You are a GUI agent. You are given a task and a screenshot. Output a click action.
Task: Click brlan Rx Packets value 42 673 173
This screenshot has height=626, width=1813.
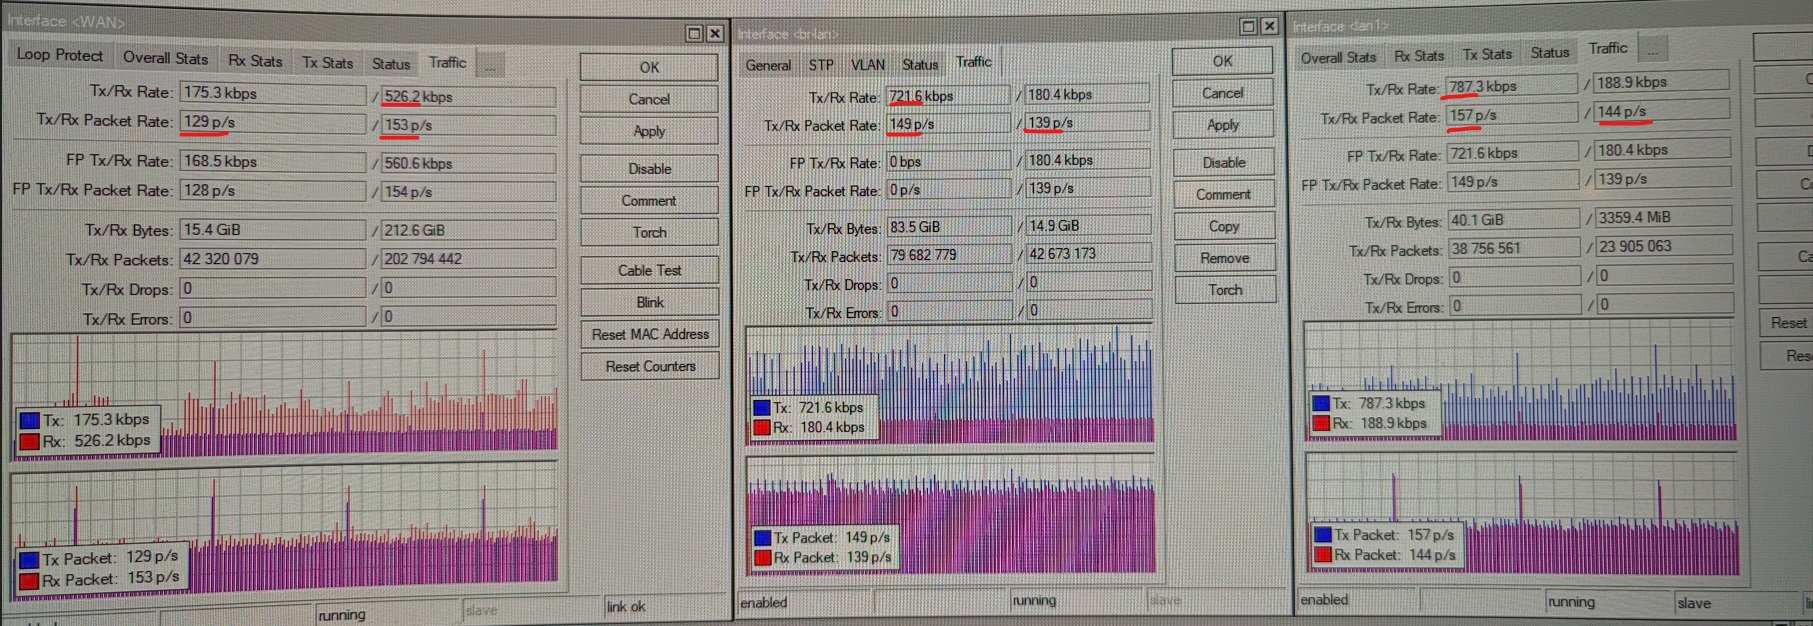1088,254
